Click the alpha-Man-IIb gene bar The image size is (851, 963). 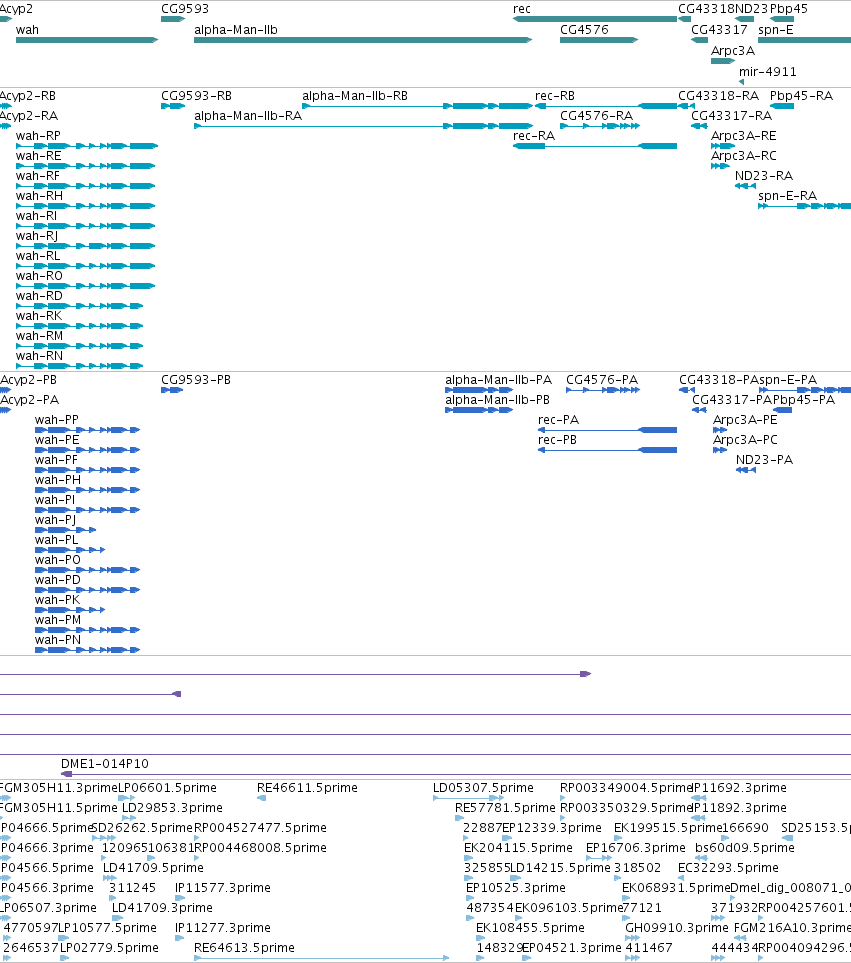tap(363, 40)
